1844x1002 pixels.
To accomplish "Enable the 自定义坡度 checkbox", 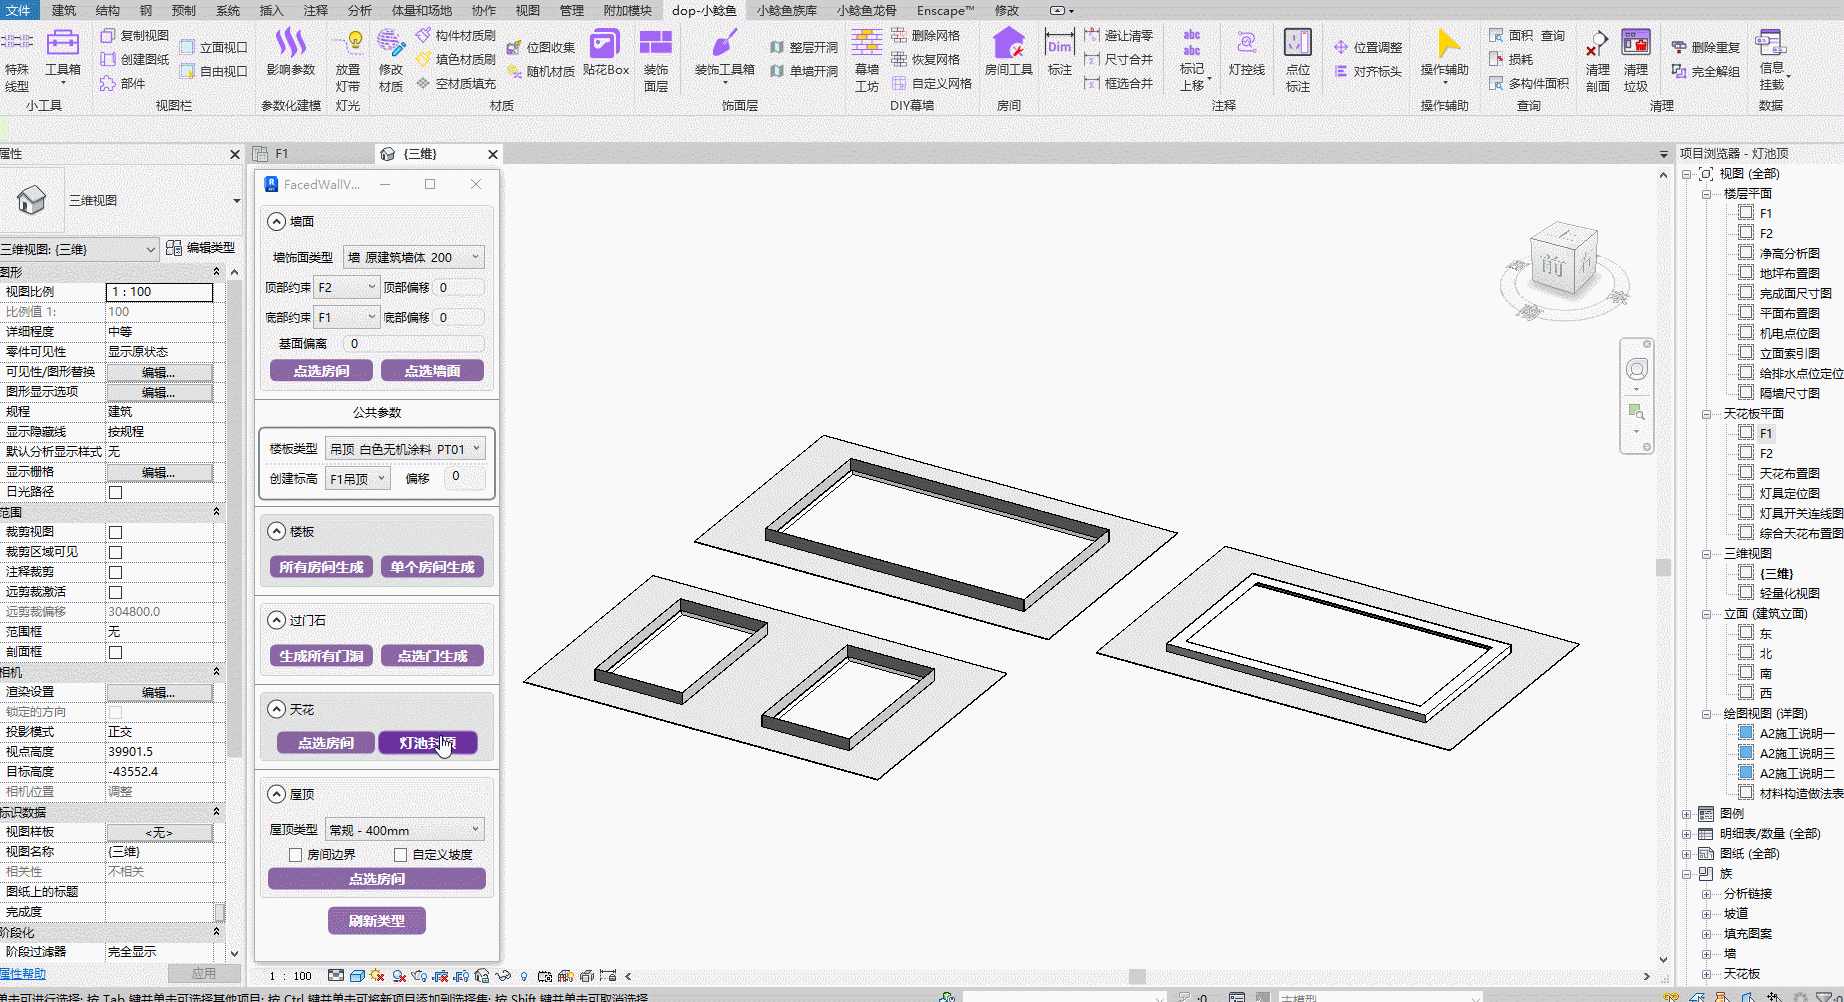I will [x=400, y=855].
